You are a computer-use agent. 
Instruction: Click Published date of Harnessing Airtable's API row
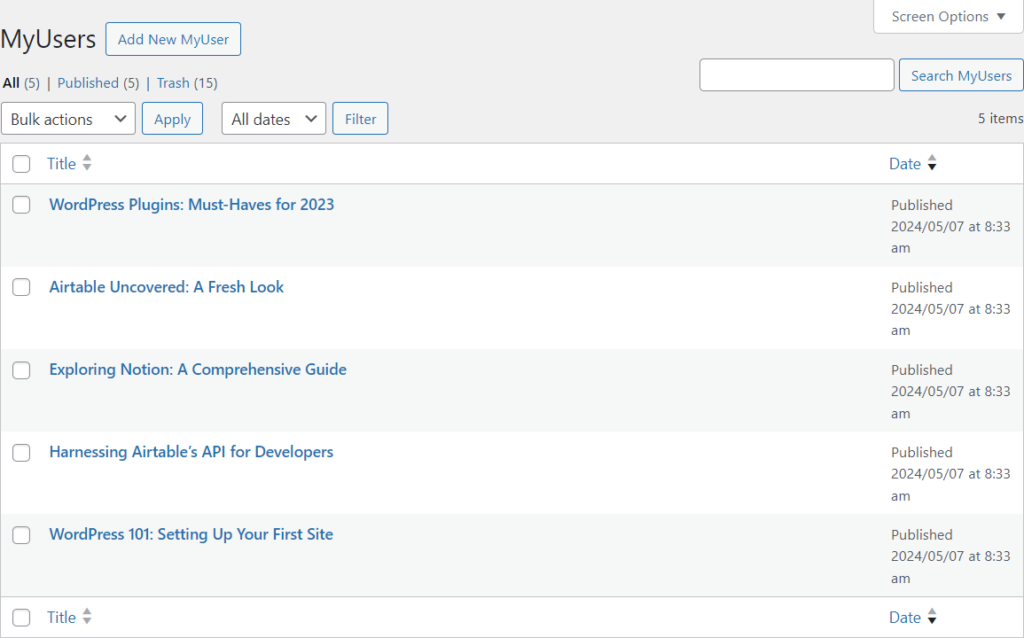click(951, 473)
